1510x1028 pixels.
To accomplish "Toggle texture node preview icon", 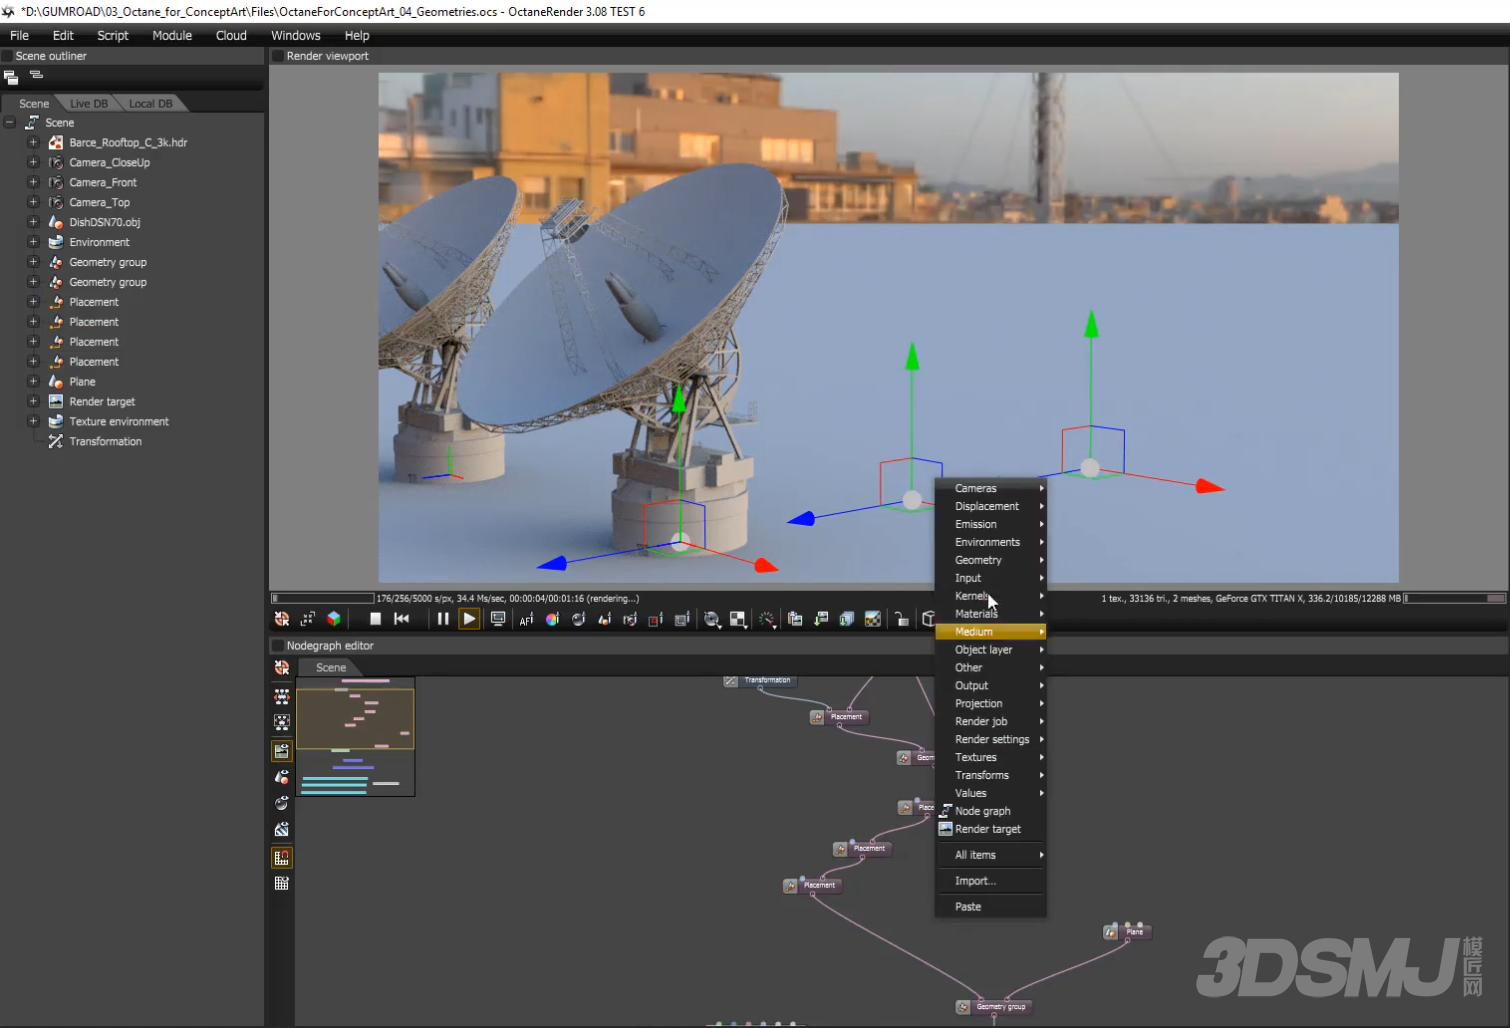I will coord(282,829).
